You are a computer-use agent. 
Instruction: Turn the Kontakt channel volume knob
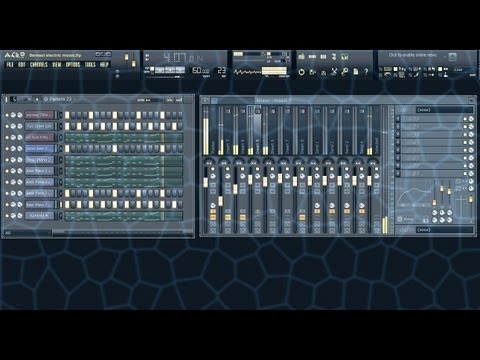click(x=20, y=216)
